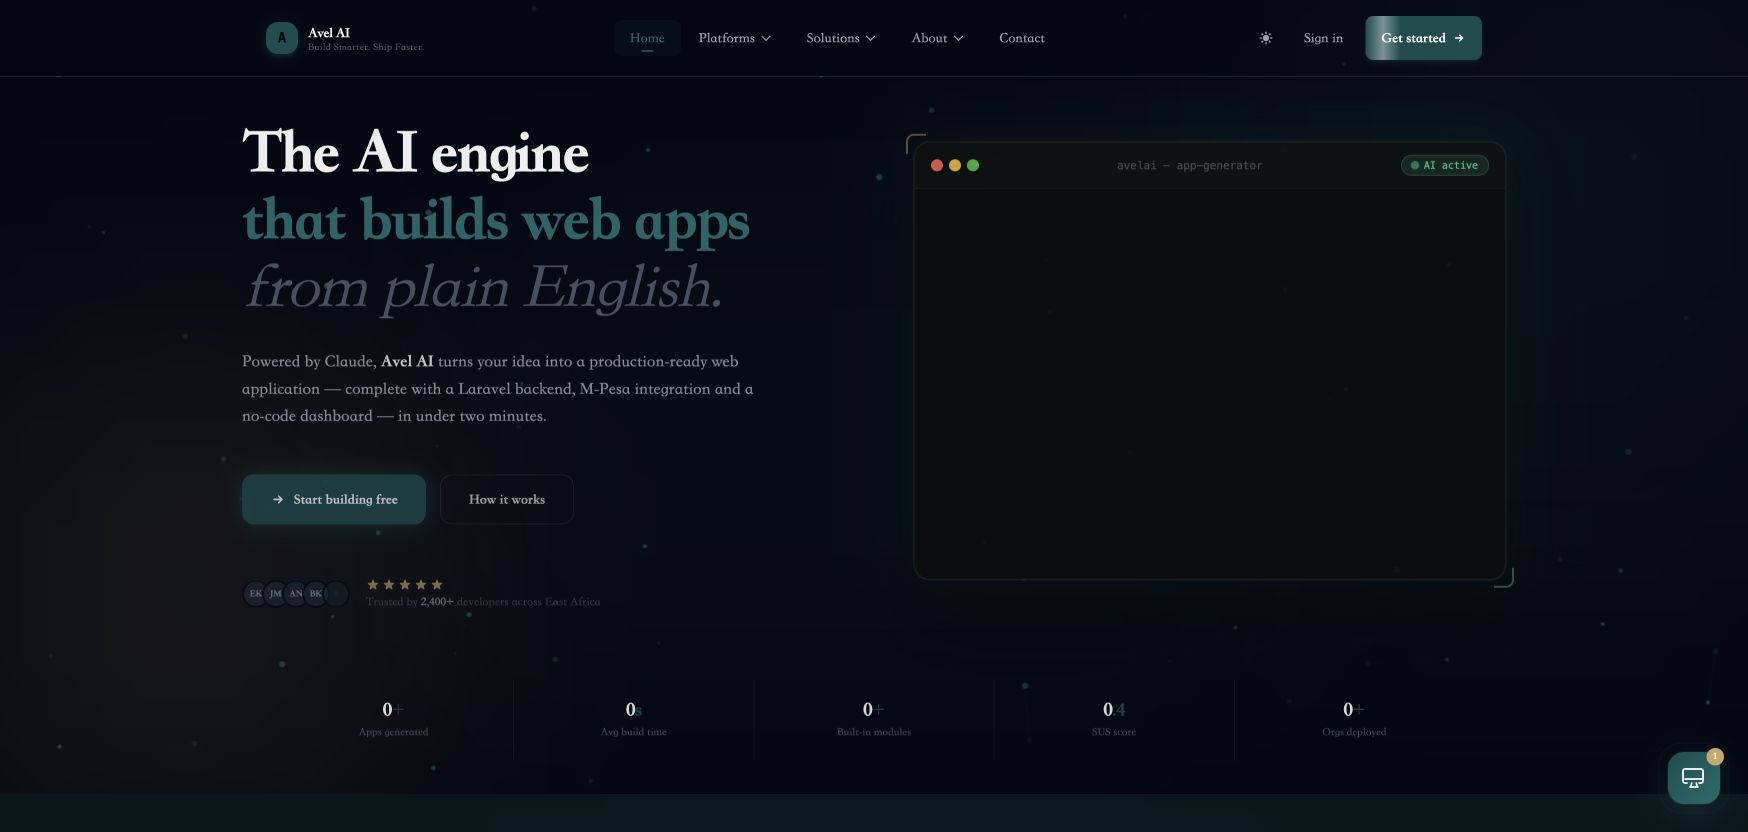
Task: Expand the Platforms dropdown menu
Action: tap(735, 38)
